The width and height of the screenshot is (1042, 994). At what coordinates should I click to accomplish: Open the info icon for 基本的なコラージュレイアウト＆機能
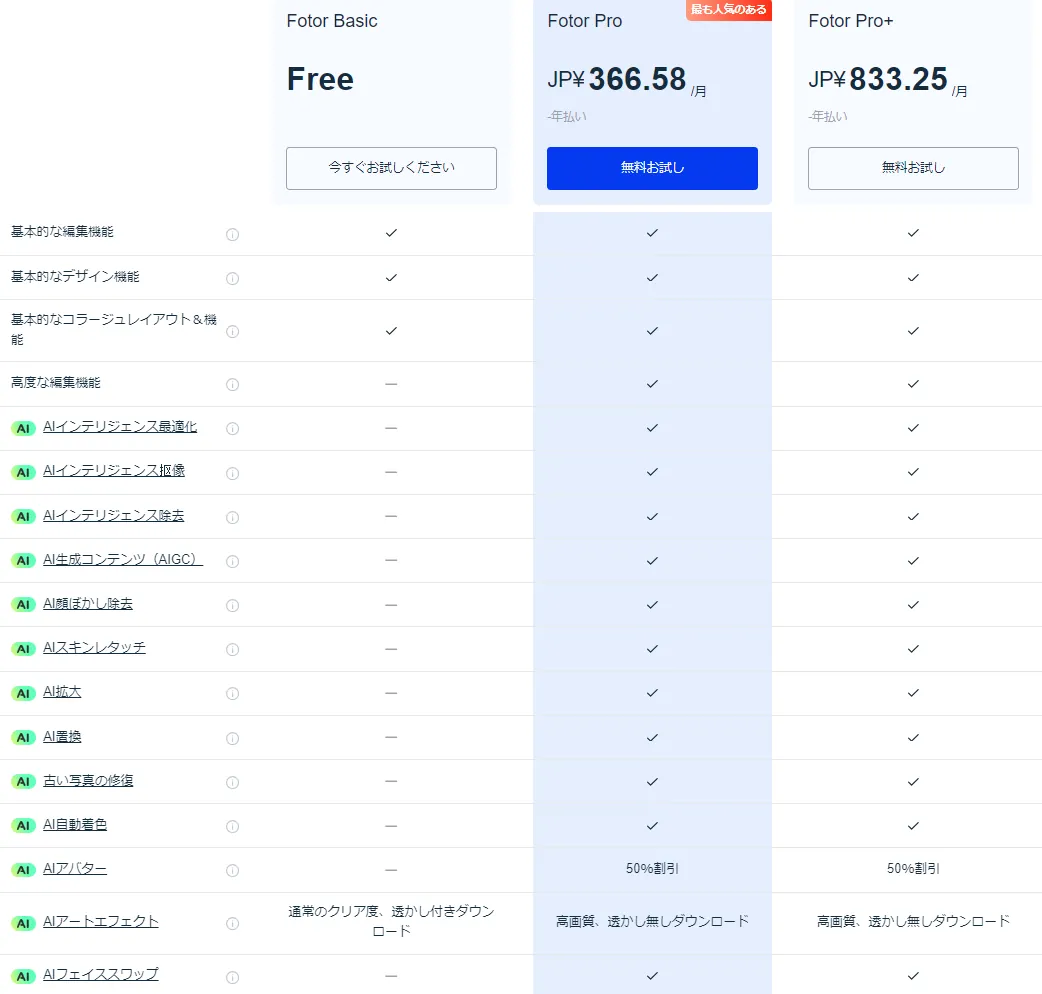point(233,332)
